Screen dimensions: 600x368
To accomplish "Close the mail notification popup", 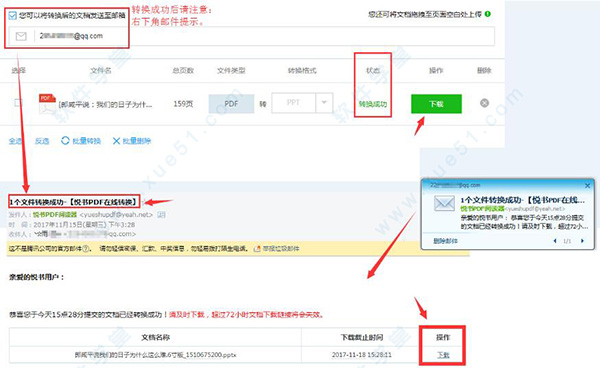I will [587, 186].
